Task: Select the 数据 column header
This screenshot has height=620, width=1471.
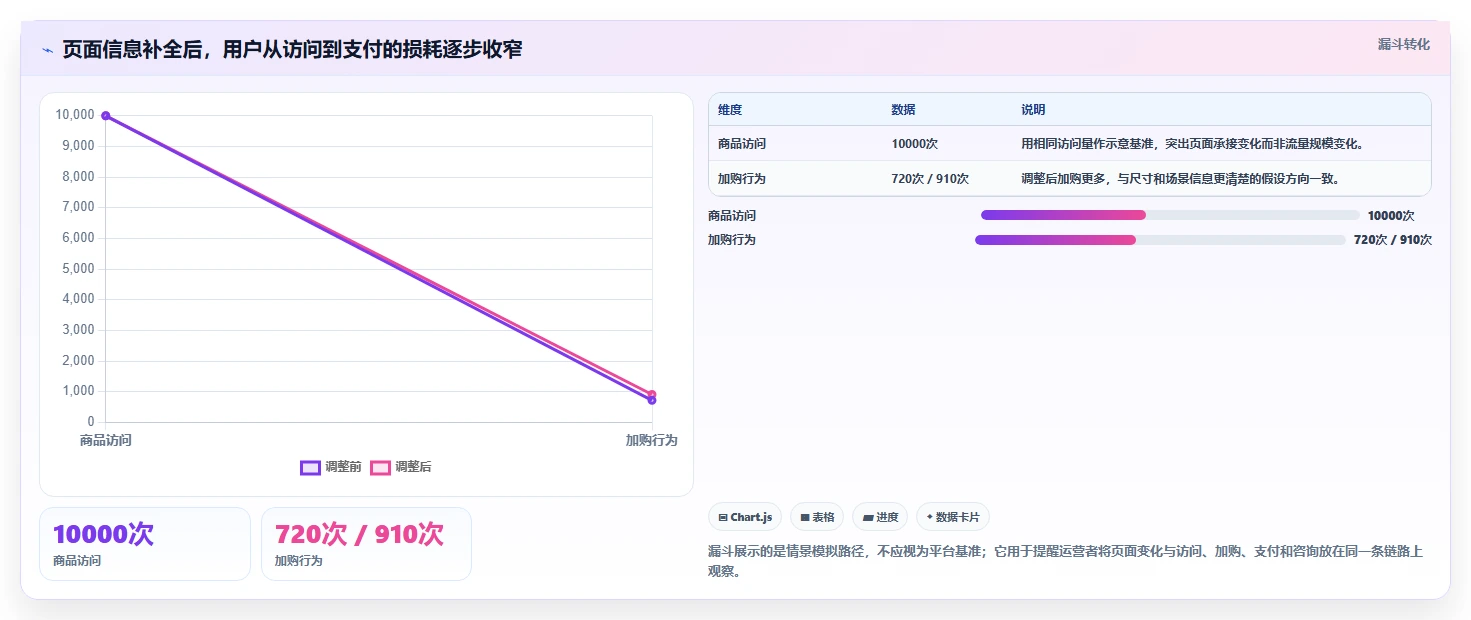Action: pyautogui.click(x=903, y=110)
